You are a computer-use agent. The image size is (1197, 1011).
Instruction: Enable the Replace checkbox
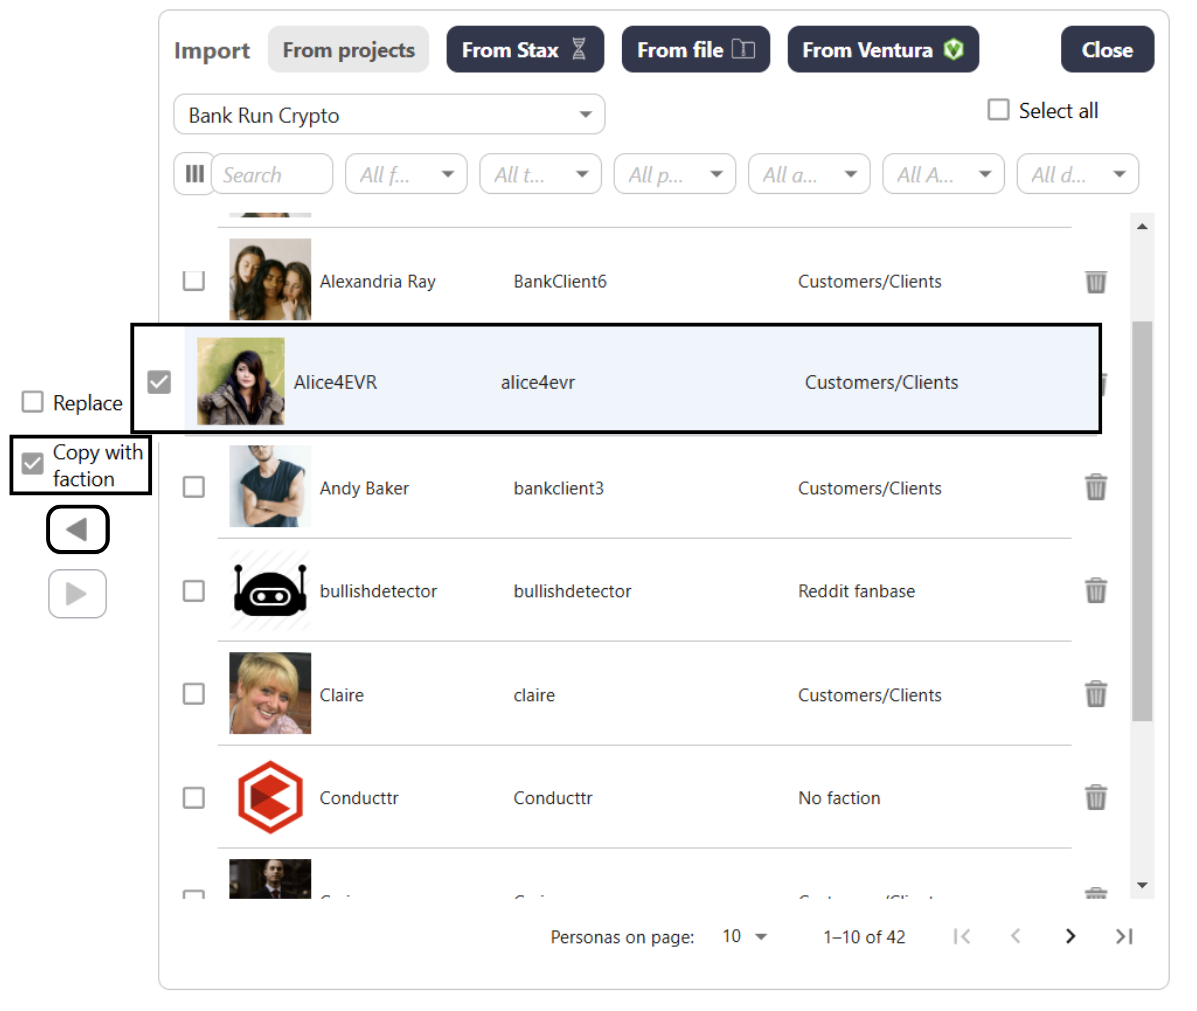click(x=33, y=402)
